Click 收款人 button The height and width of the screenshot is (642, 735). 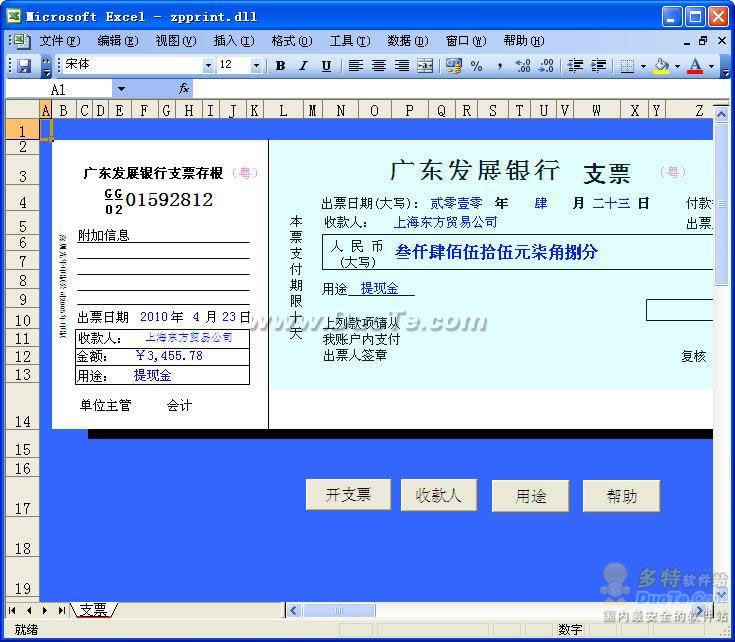pyautogui.click(x=439, y=495)
